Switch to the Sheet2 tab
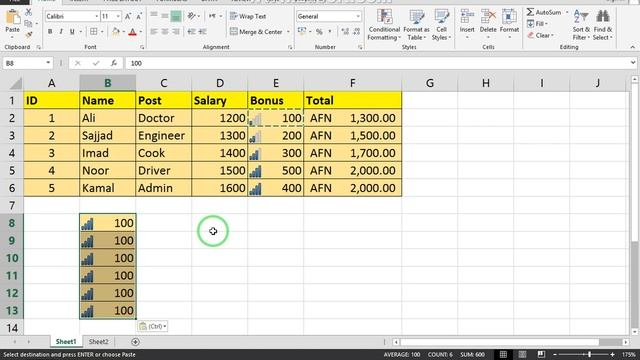 click(x=98, y=342)
